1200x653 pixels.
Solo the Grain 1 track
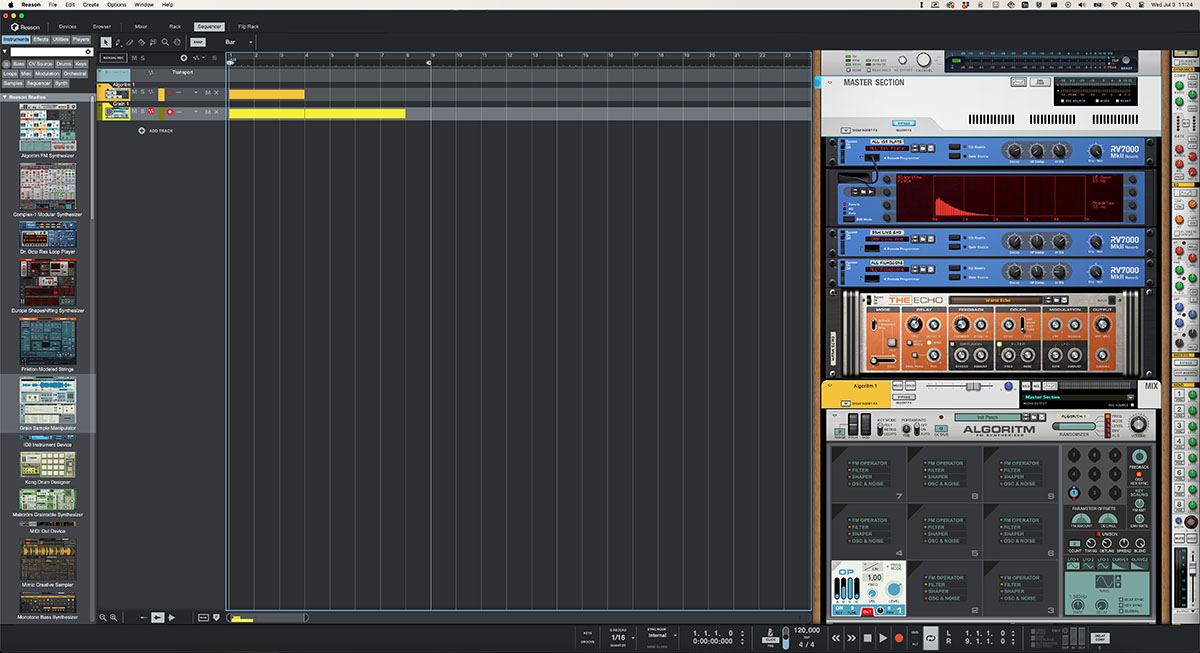[x=143, y=111]
